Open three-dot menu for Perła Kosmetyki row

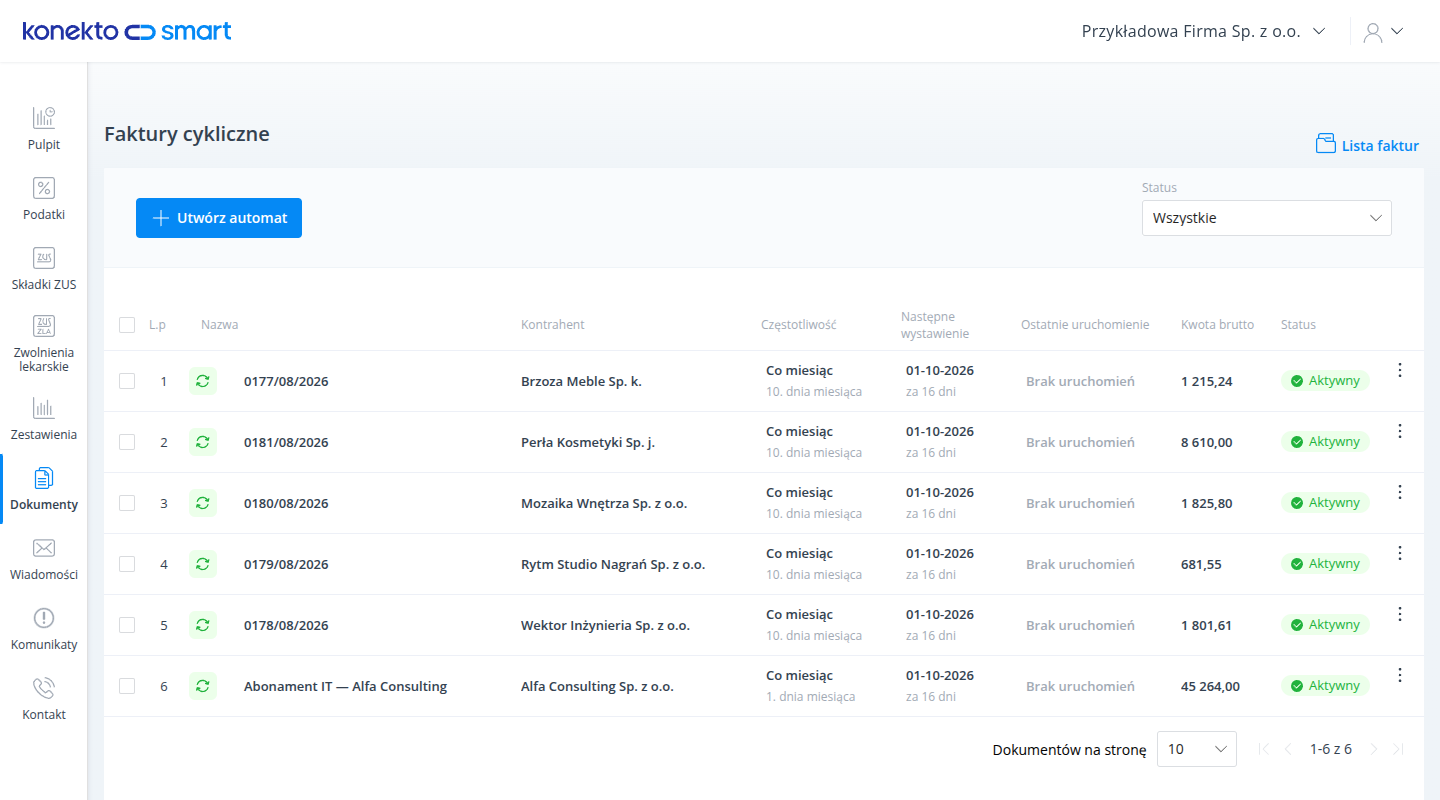(1400, 431)
